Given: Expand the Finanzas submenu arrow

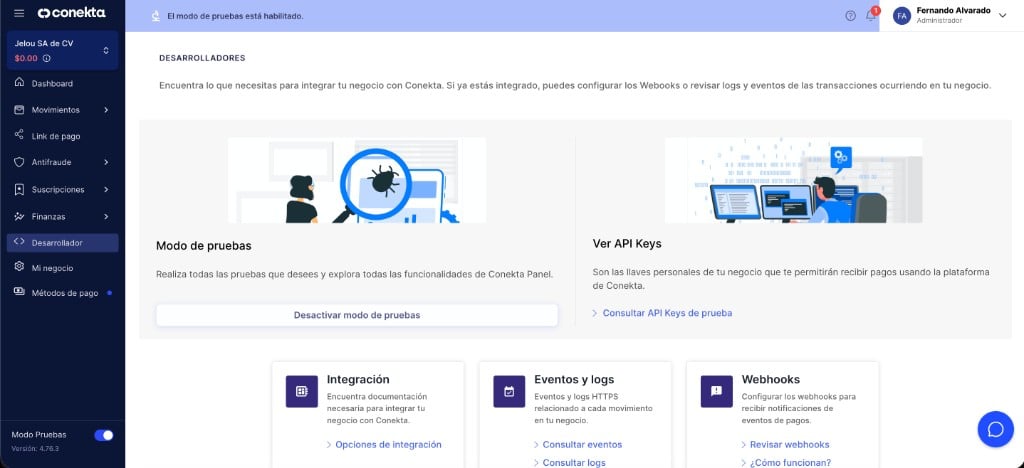Looking at the screenshot, I should point(106,216).
